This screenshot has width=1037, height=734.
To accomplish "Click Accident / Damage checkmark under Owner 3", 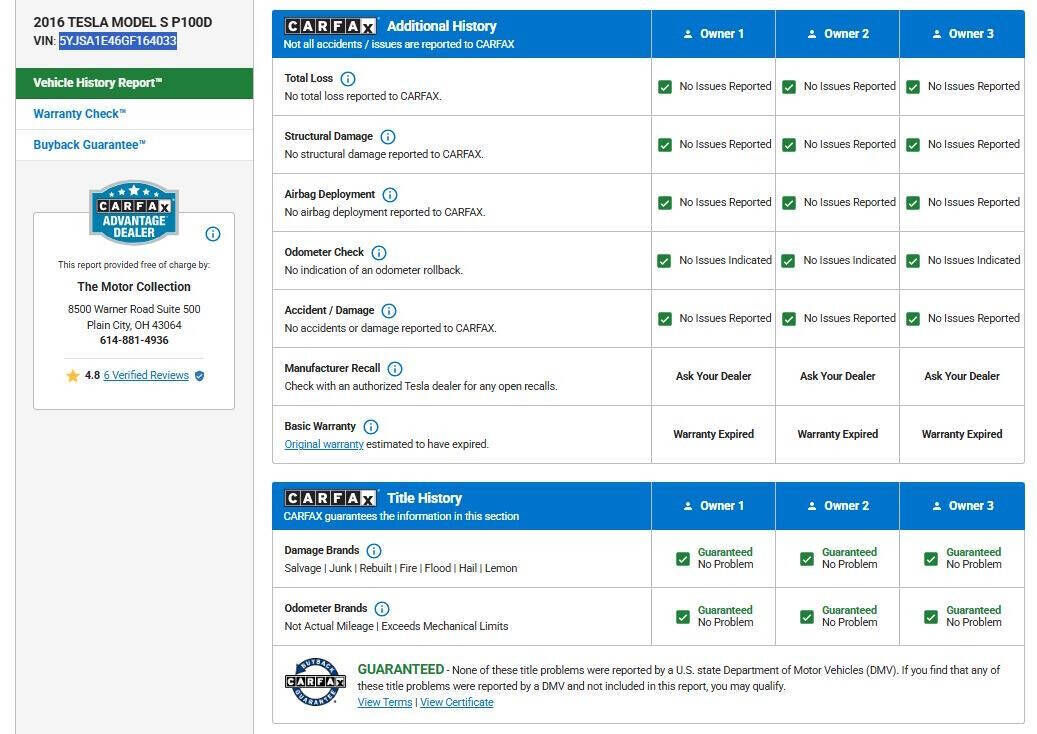I will coord(913,319).
